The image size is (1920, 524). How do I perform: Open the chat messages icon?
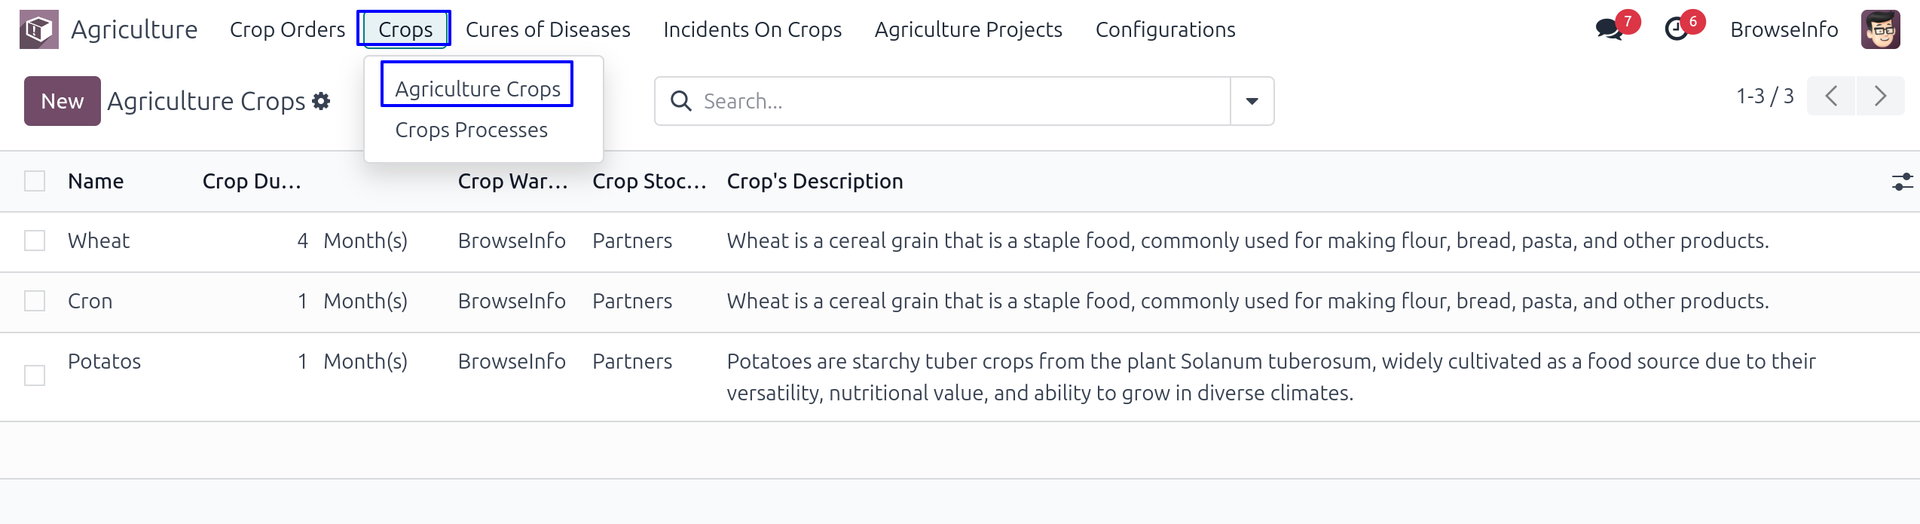pos(1609,29)
